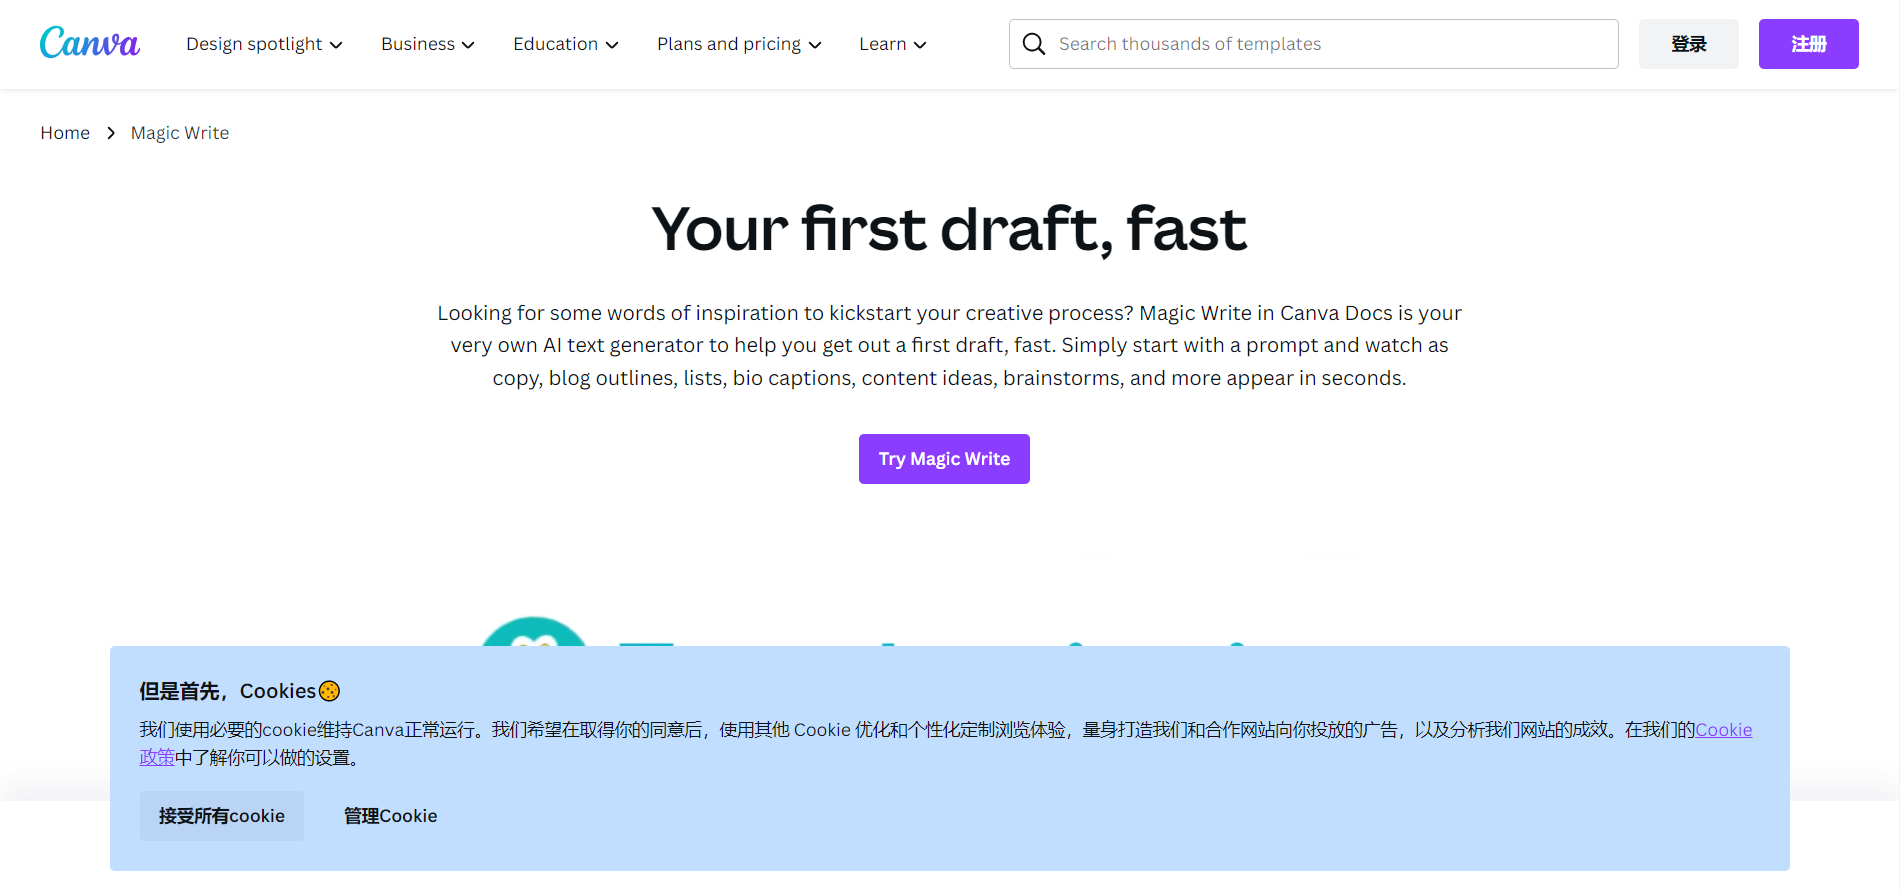
Task: Click the cookie emoji in the banner title
Action: [329, 691]
